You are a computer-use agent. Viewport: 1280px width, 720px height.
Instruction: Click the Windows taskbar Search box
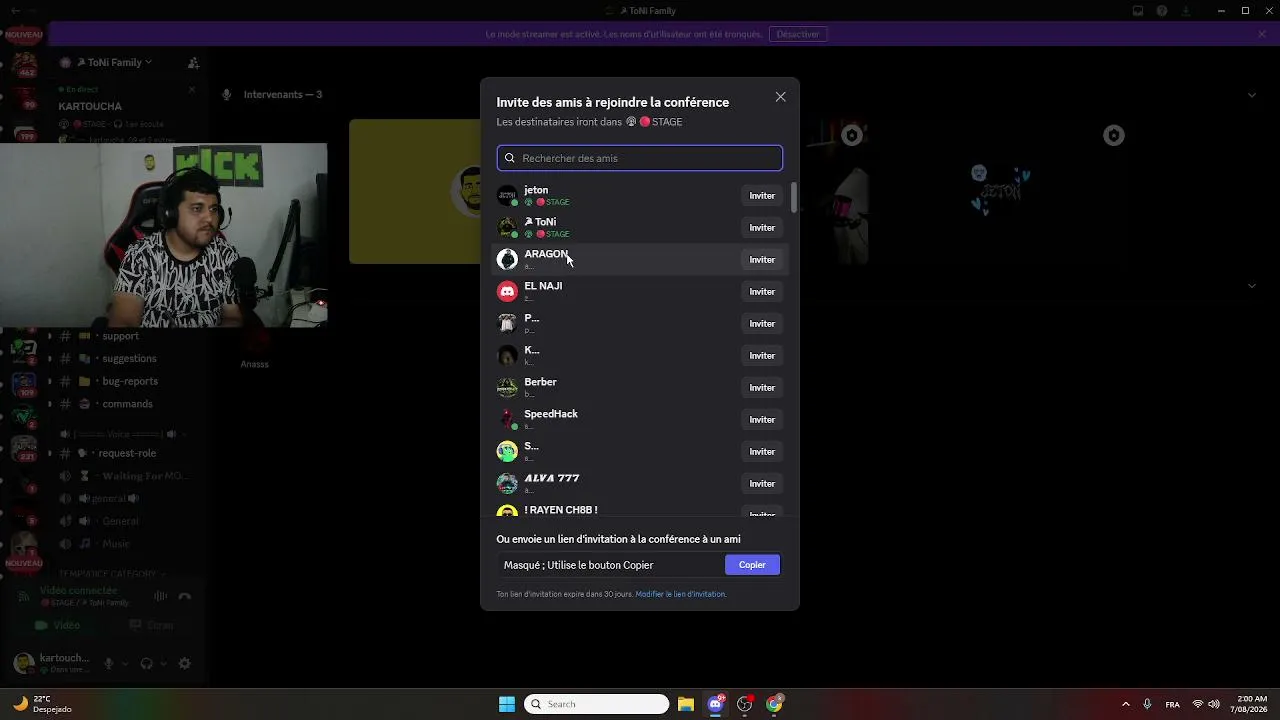pos(597,704)
